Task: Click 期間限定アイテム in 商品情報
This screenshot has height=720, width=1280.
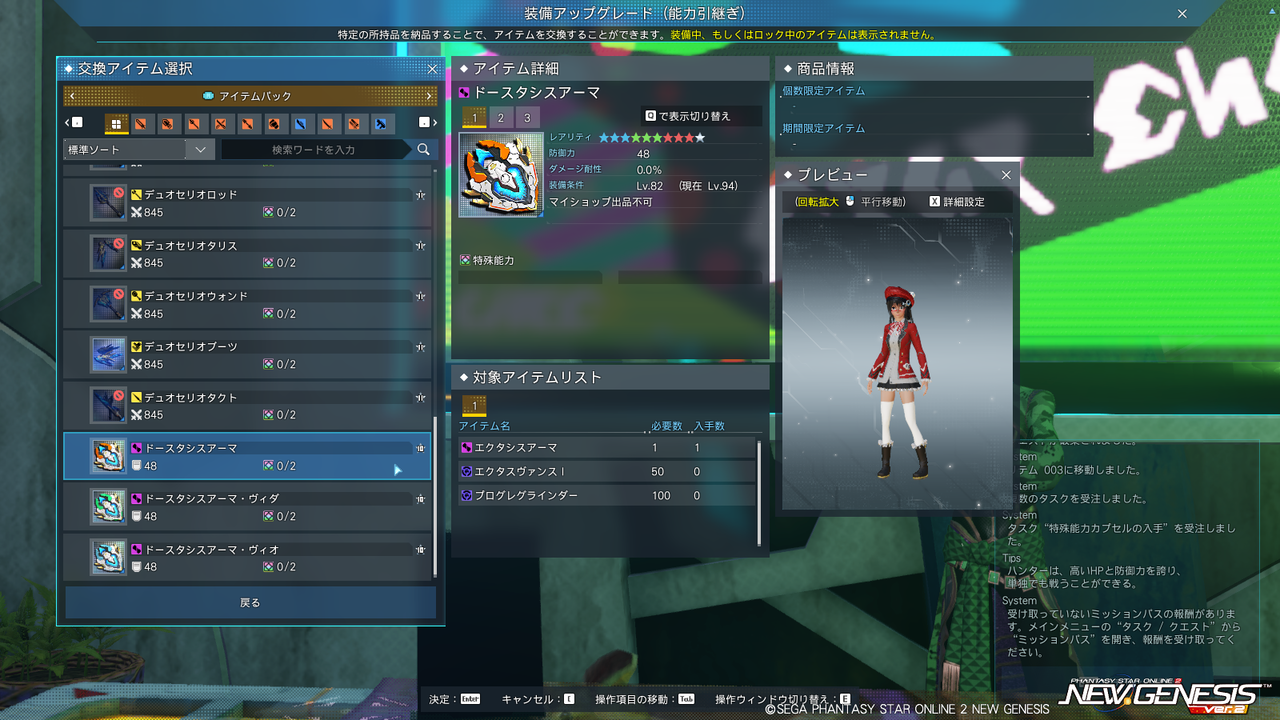Action: pos(824,128)
